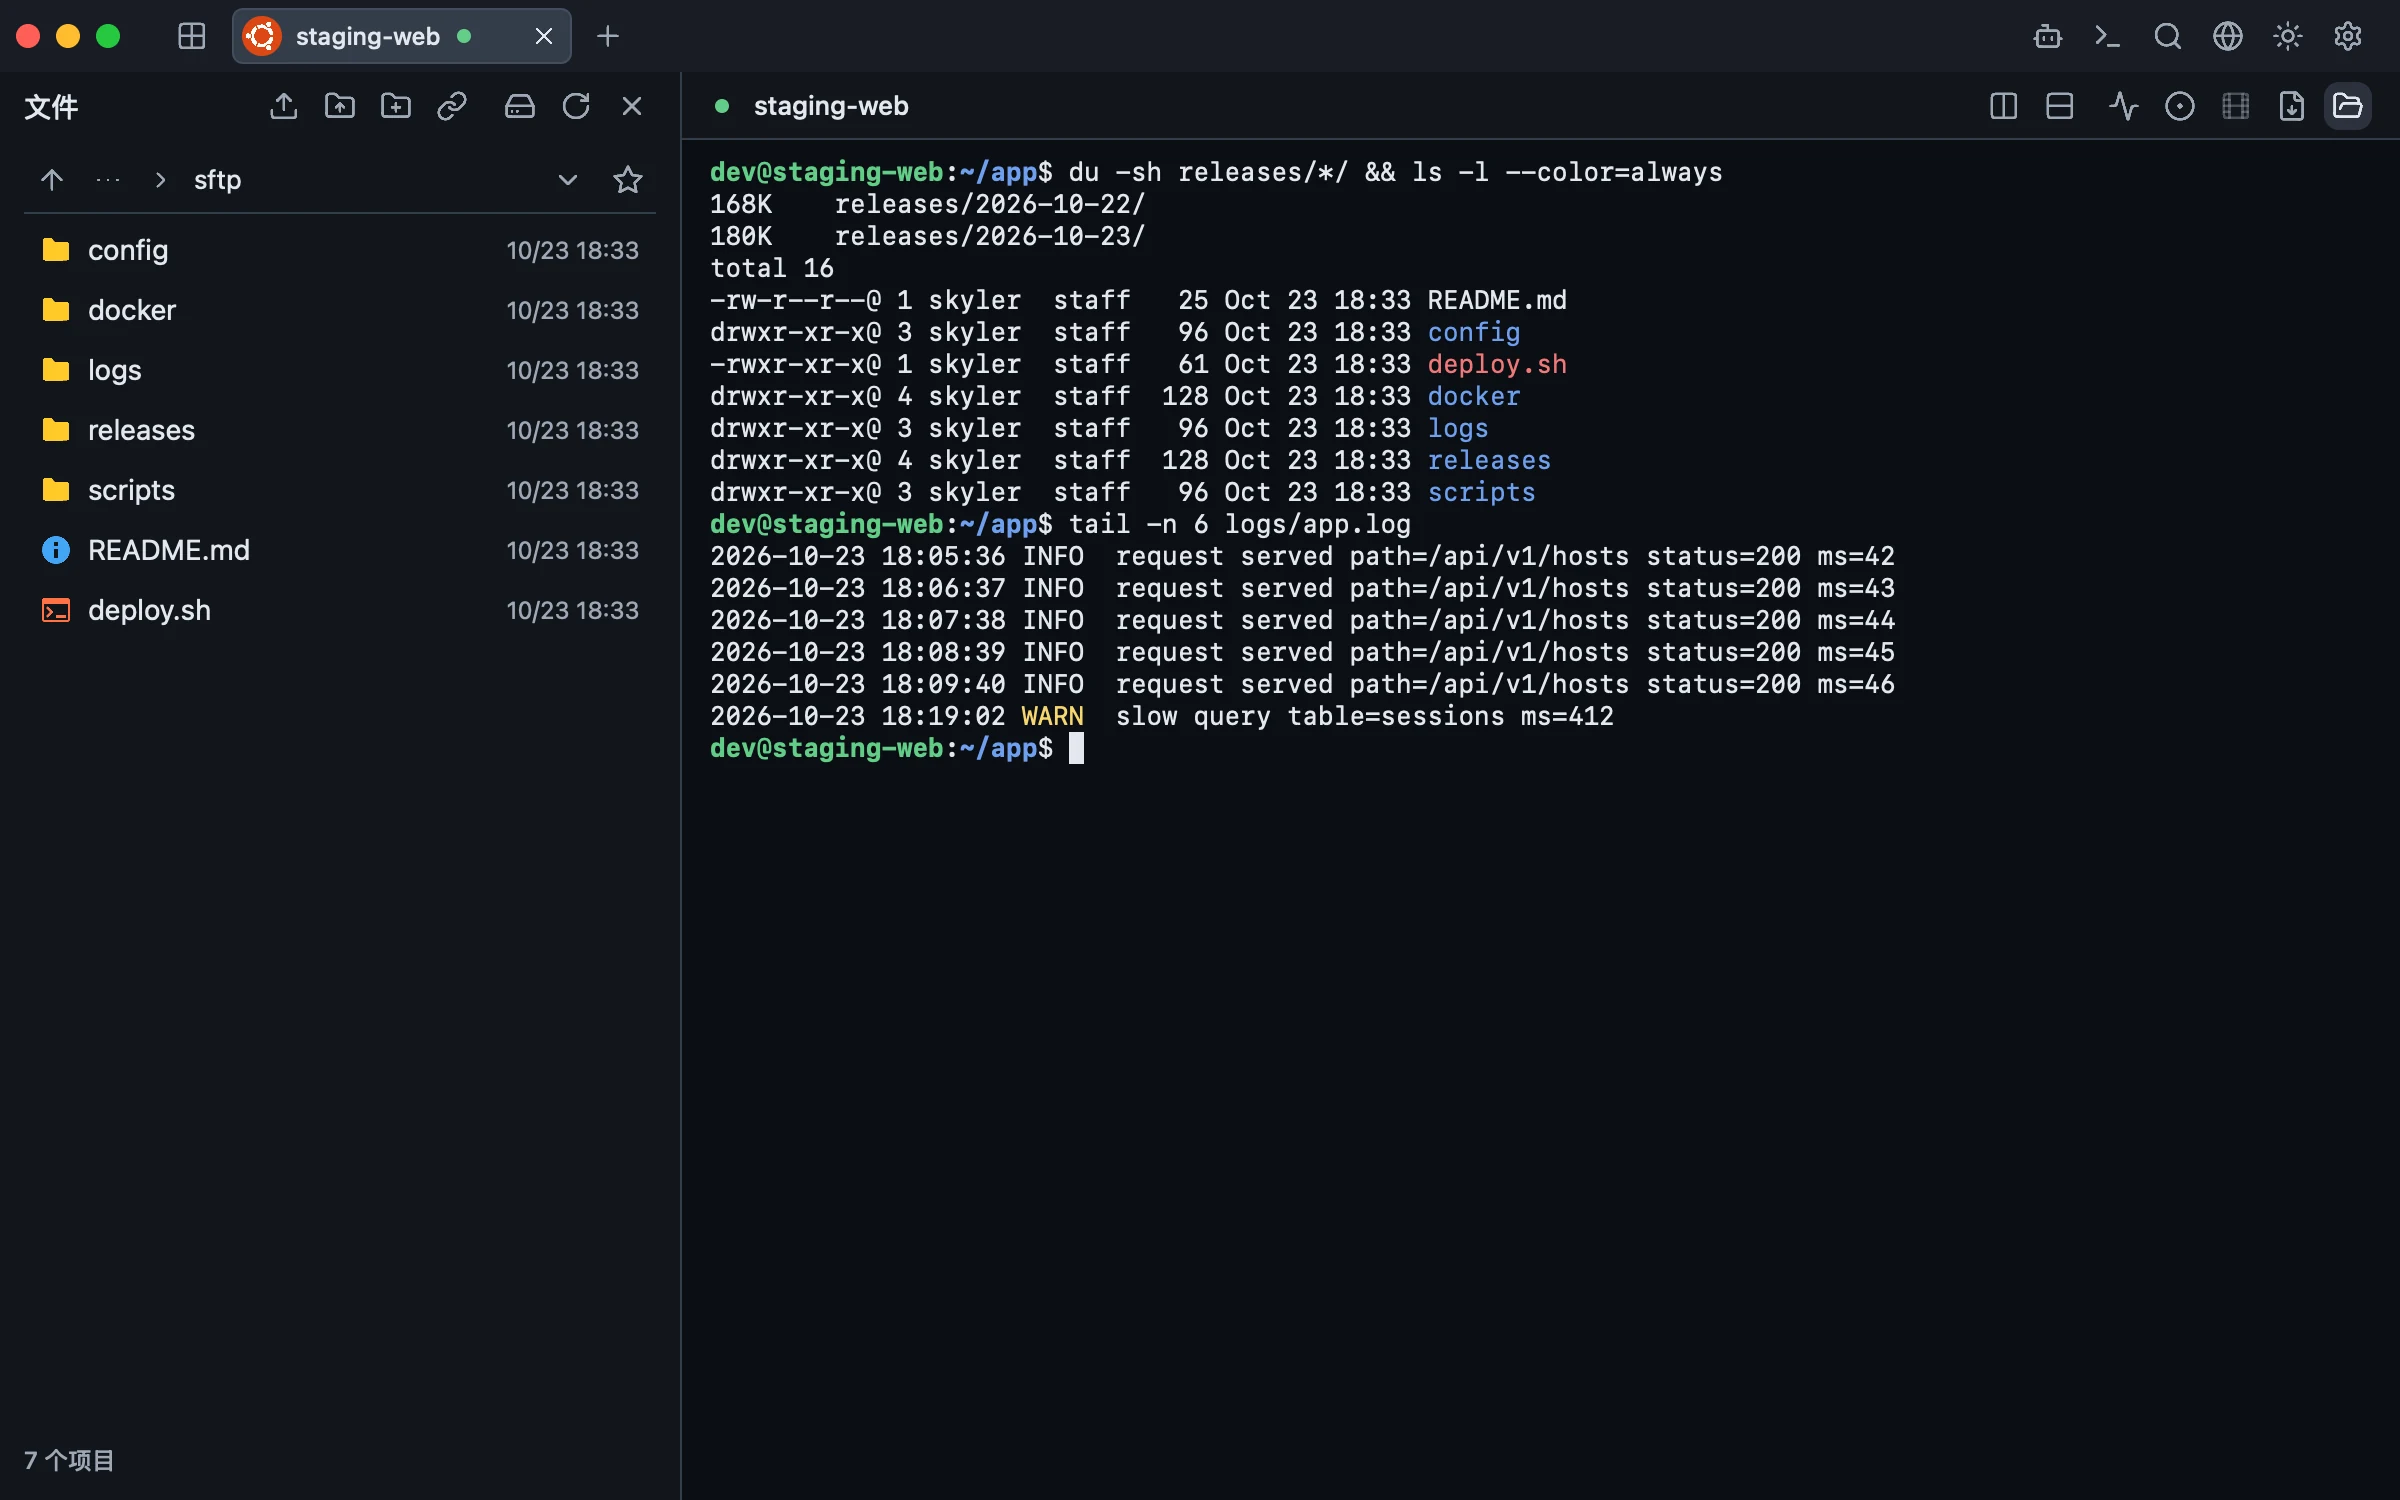Click the '7 个项目' status text
This screenshot has height=1500, width=2400.
70,1460
